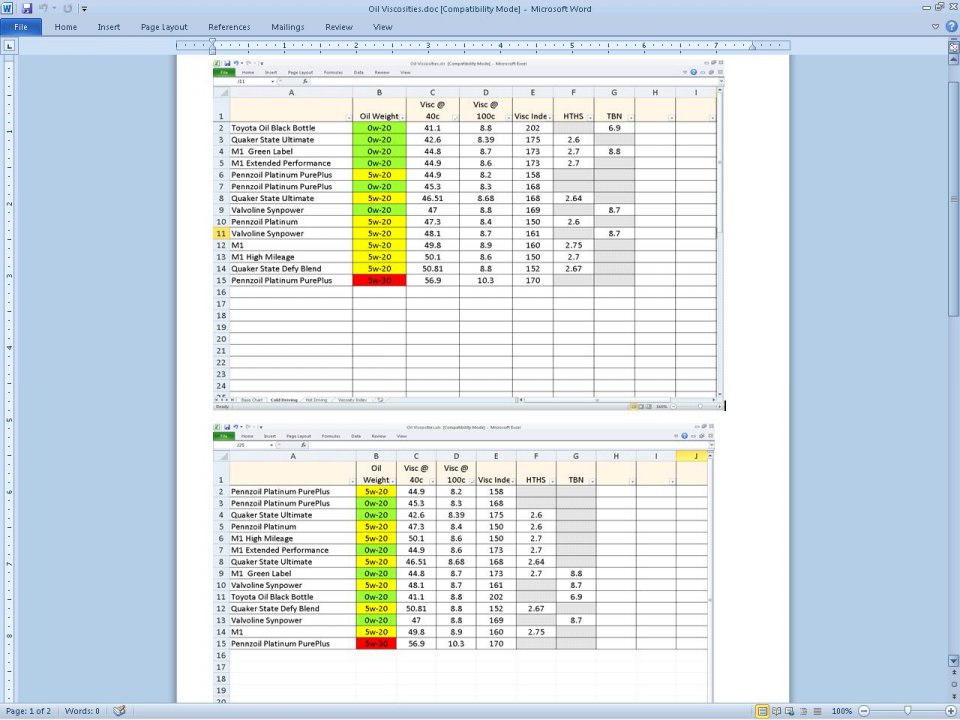The width and height of the screenshot is (960, 720).
Task: Click the Zoom Out minus button
Action: point(864,711)
